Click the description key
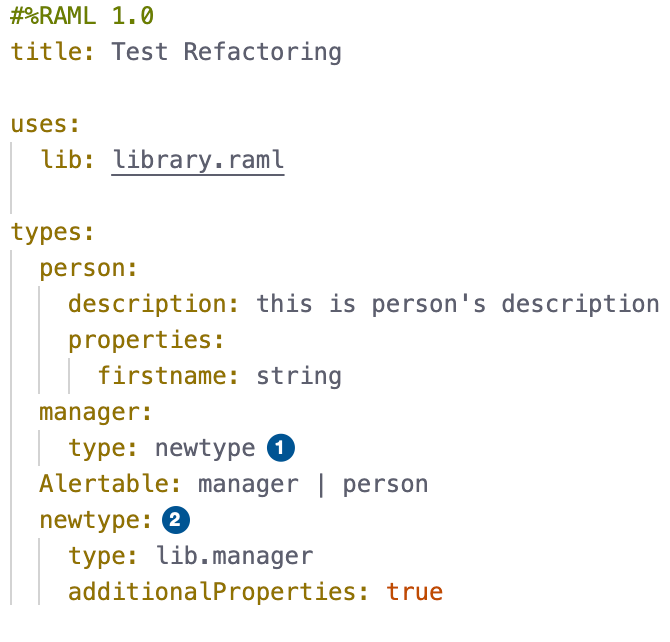Image resolution: width=670 pixels, height=642 pixels. pyautogui.click(x=147, y=304)
